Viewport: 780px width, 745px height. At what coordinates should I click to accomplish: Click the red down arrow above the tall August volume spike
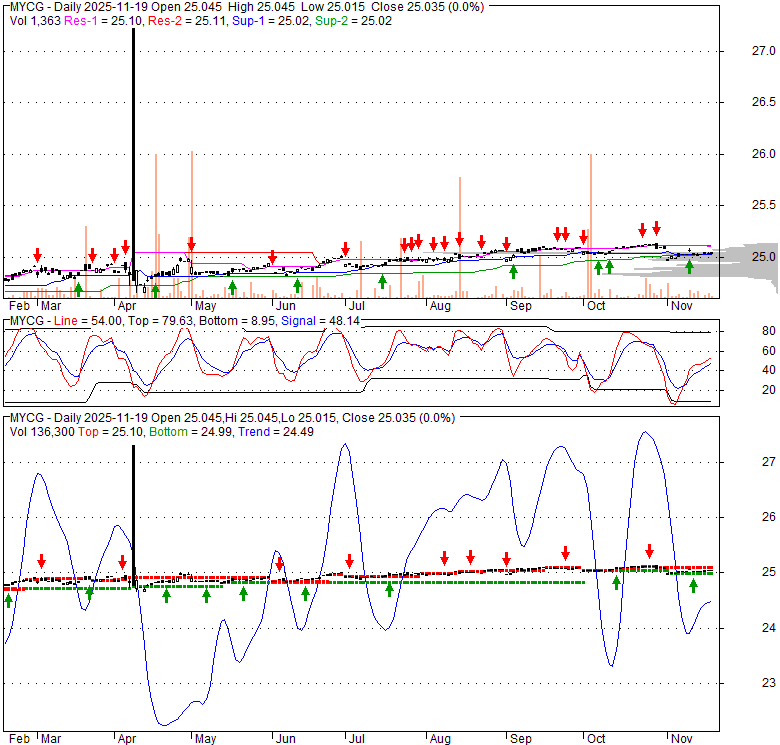(459, 239)
